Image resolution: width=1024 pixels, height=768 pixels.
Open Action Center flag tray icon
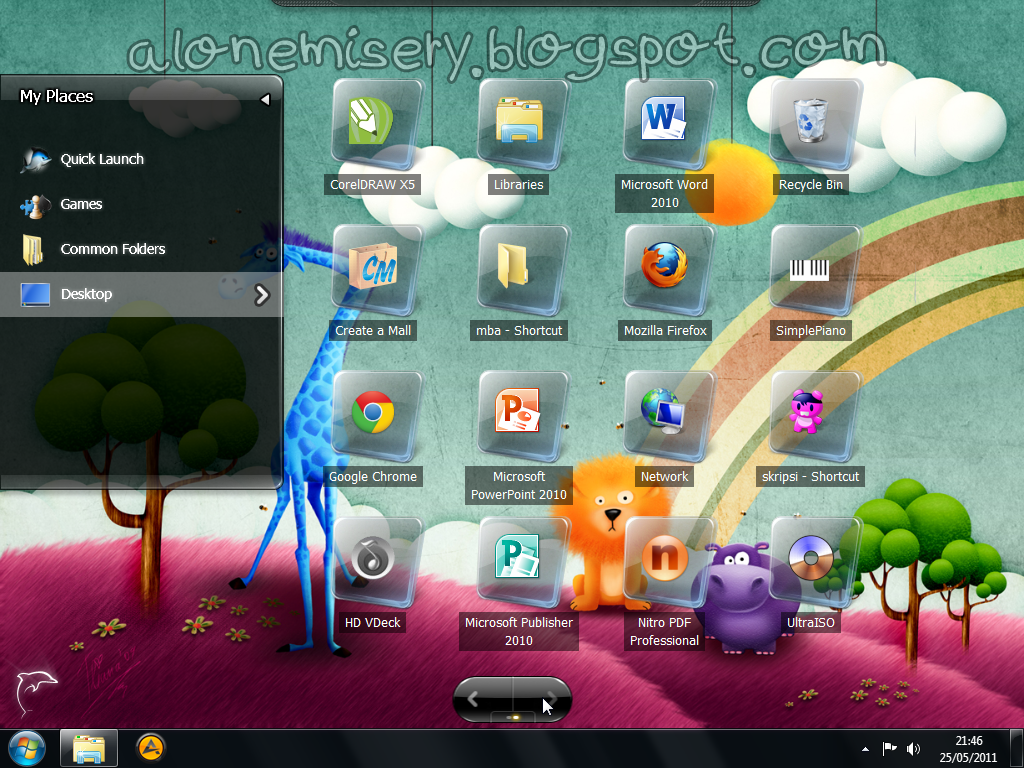[889, 748]
